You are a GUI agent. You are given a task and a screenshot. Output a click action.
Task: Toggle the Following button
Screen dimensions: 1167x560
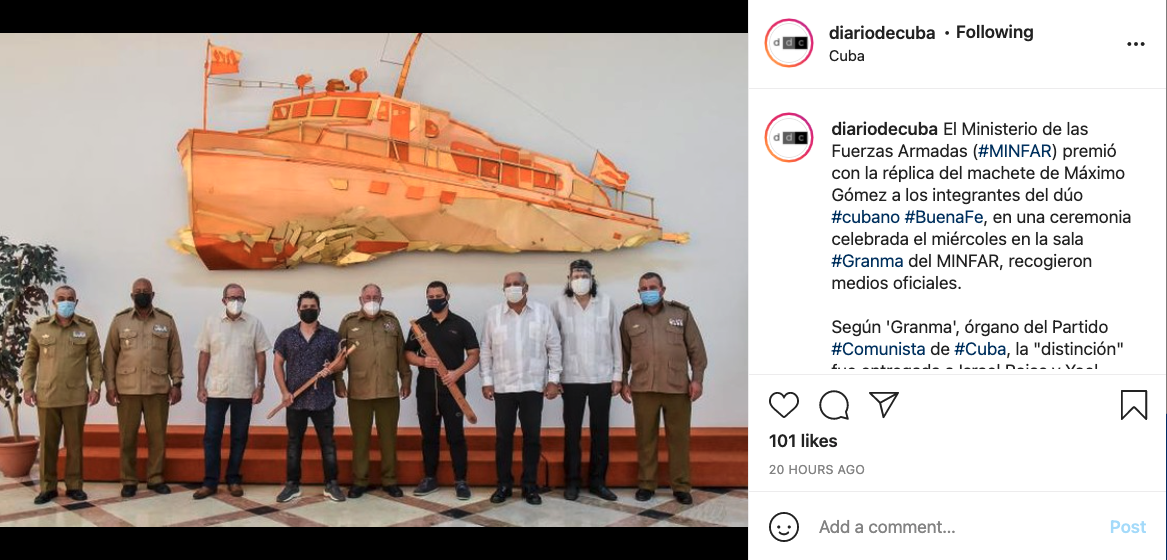(994, 32)
